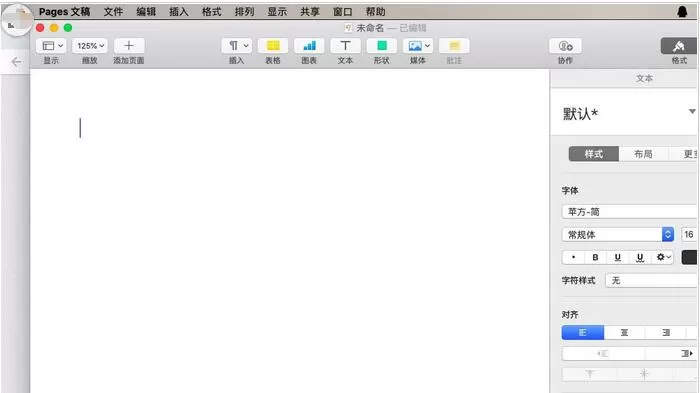
Task: Open the Pages 文稿 menu
Action: (x=64, y=12)
